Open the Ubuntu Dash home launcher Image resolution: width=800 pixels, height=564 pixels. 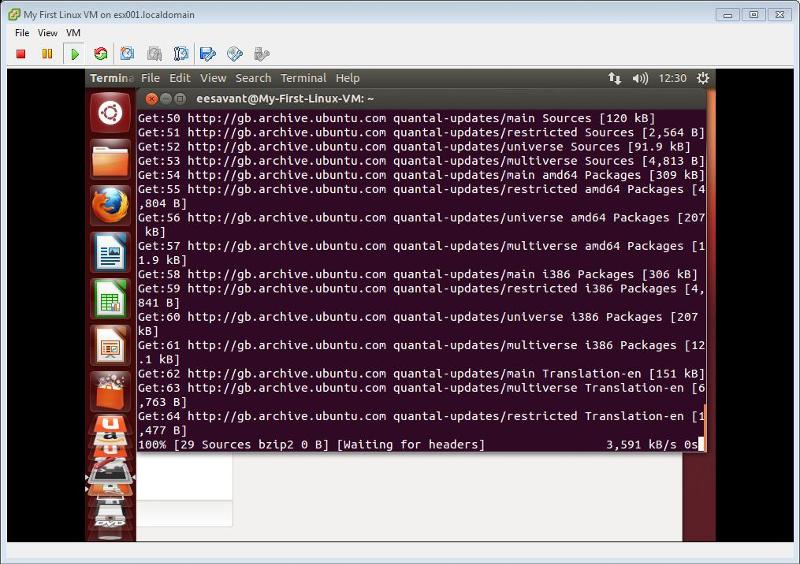click(110, 113)
